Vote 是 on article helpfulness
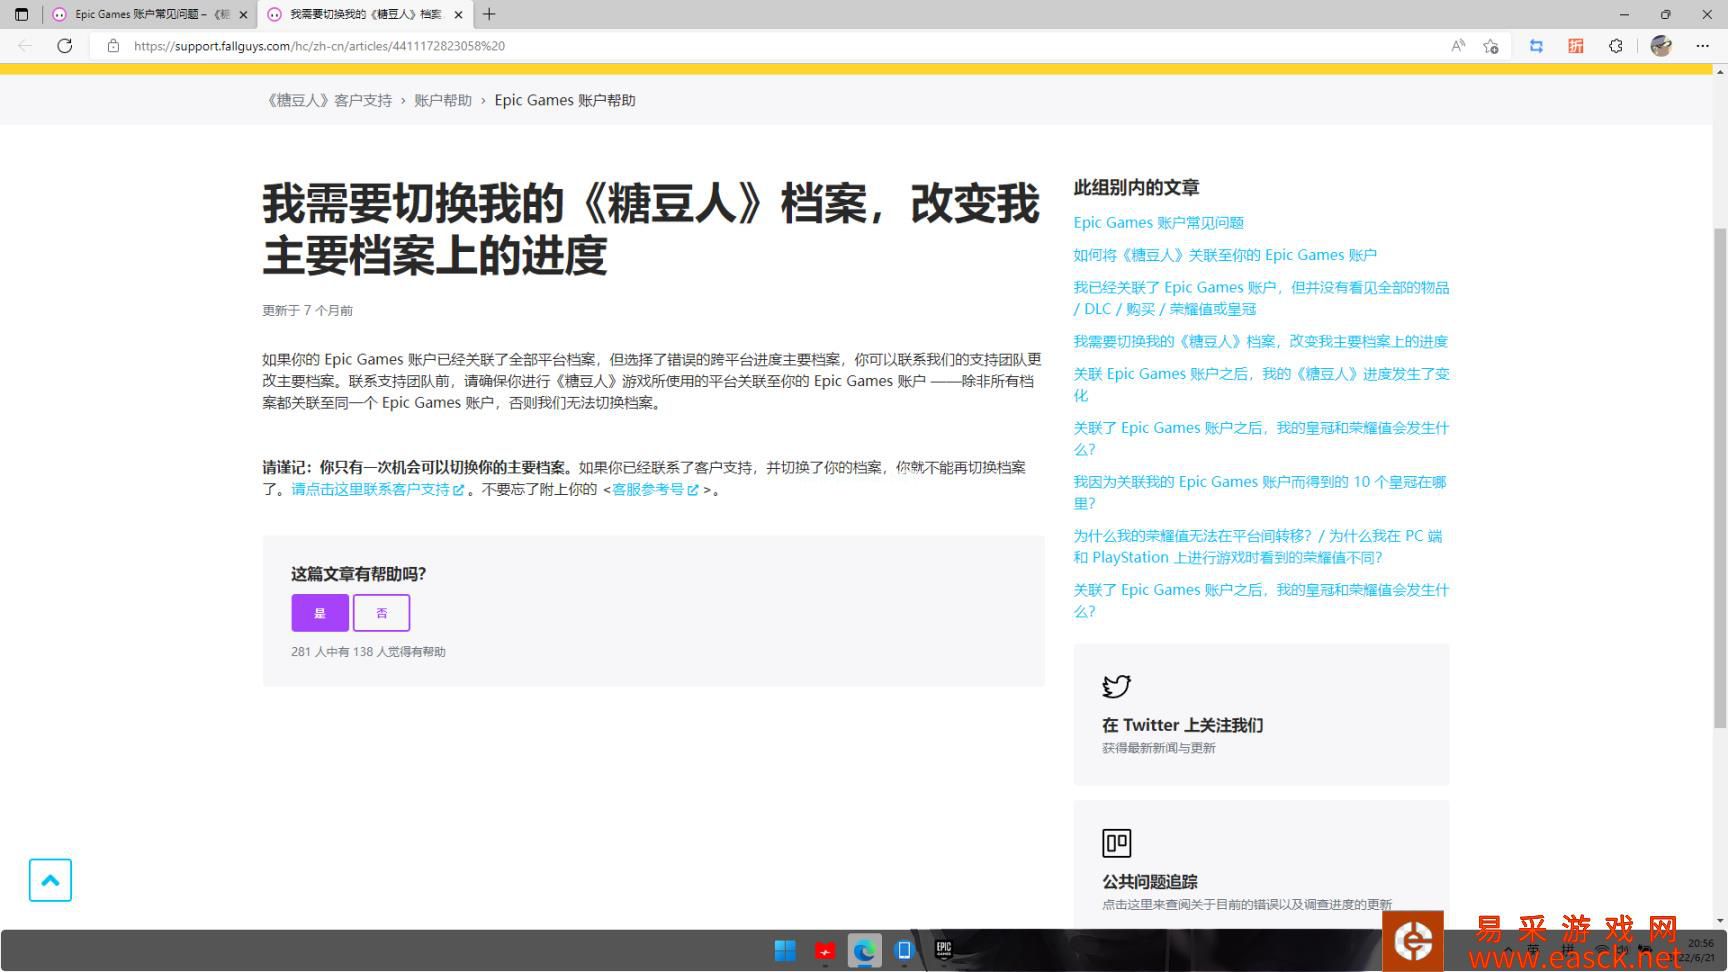 point(320,613)
